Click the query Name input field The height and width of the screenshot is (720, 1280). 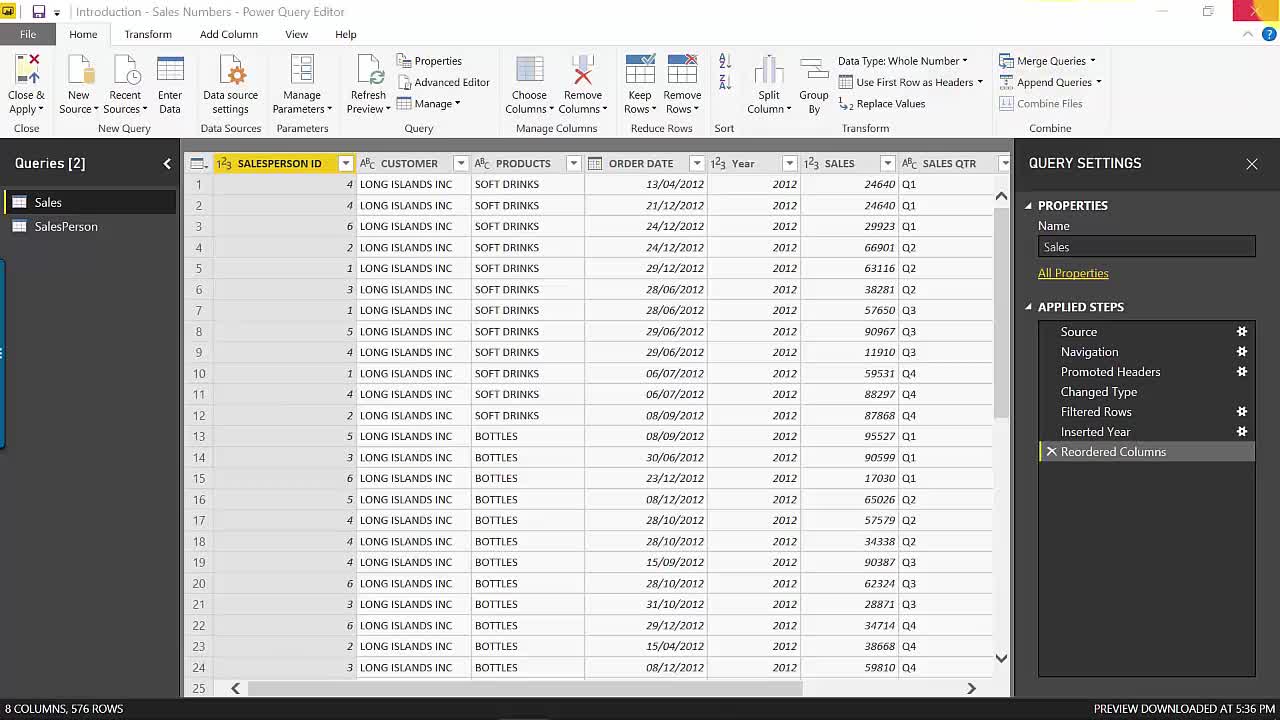pyautogui.click(x=1146, y=247)
